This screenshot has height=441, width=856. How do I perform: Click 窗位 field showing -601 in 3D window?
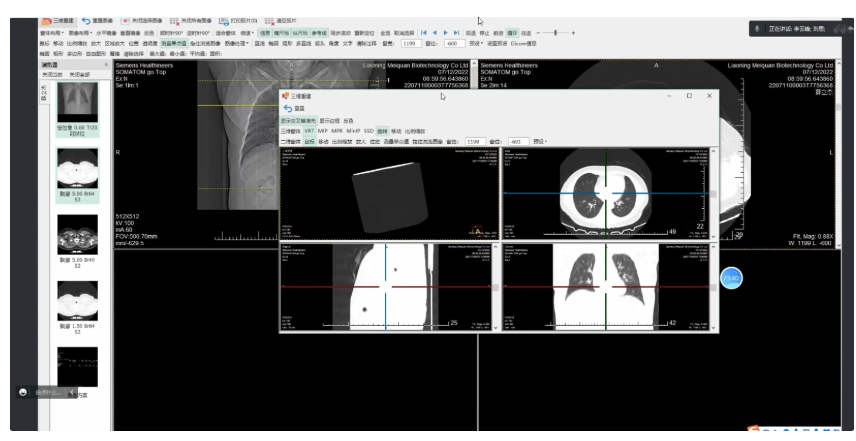click(519, 142)
